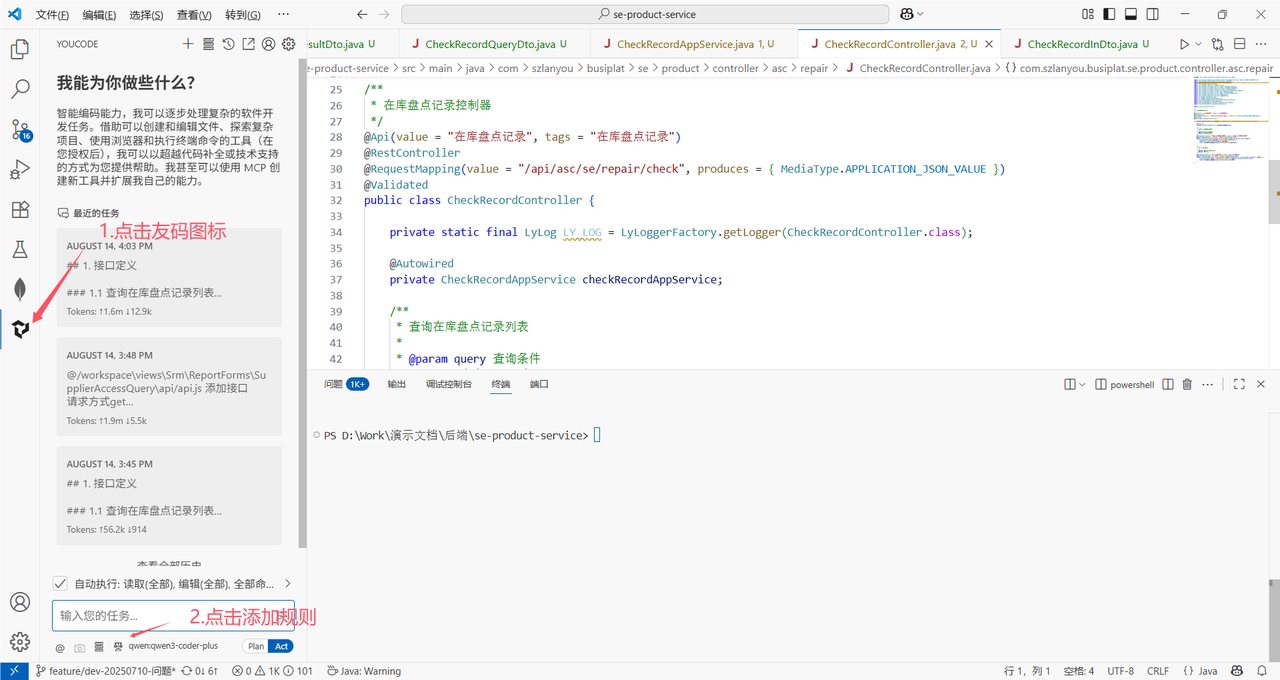Viewport: 1280px width, 680px height.
Task: Open the Explorer view in activity bar
Action: tap(20, 49)
